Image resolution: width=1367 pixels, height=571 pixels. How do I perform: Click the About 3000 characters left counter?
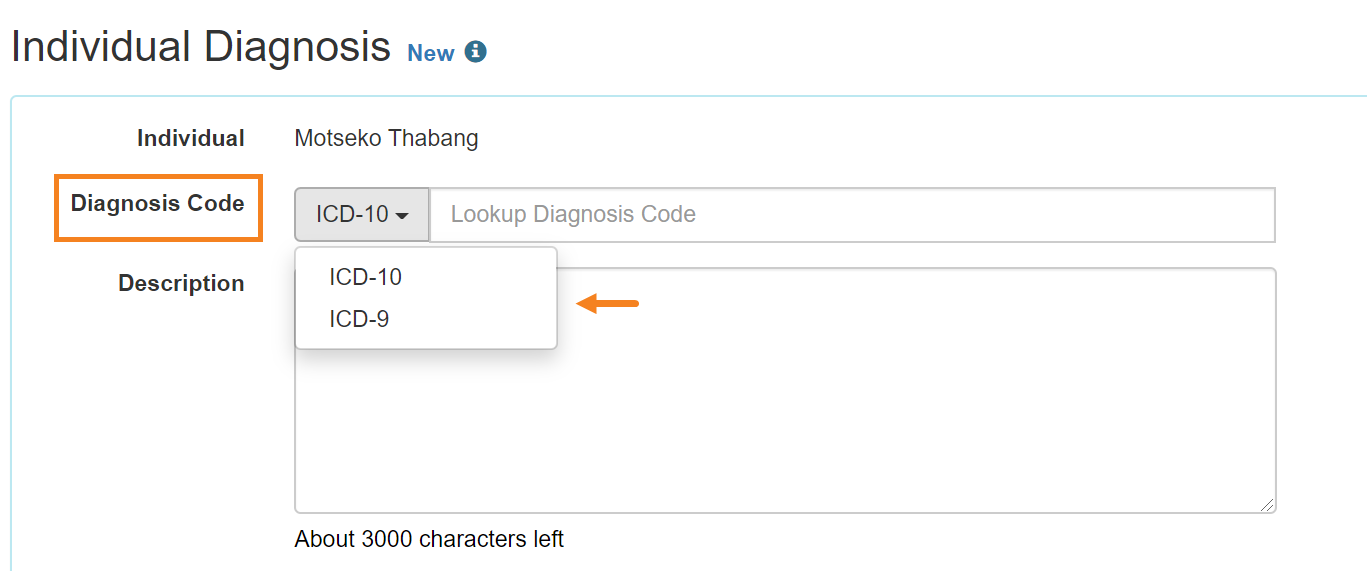coord(429,539)
